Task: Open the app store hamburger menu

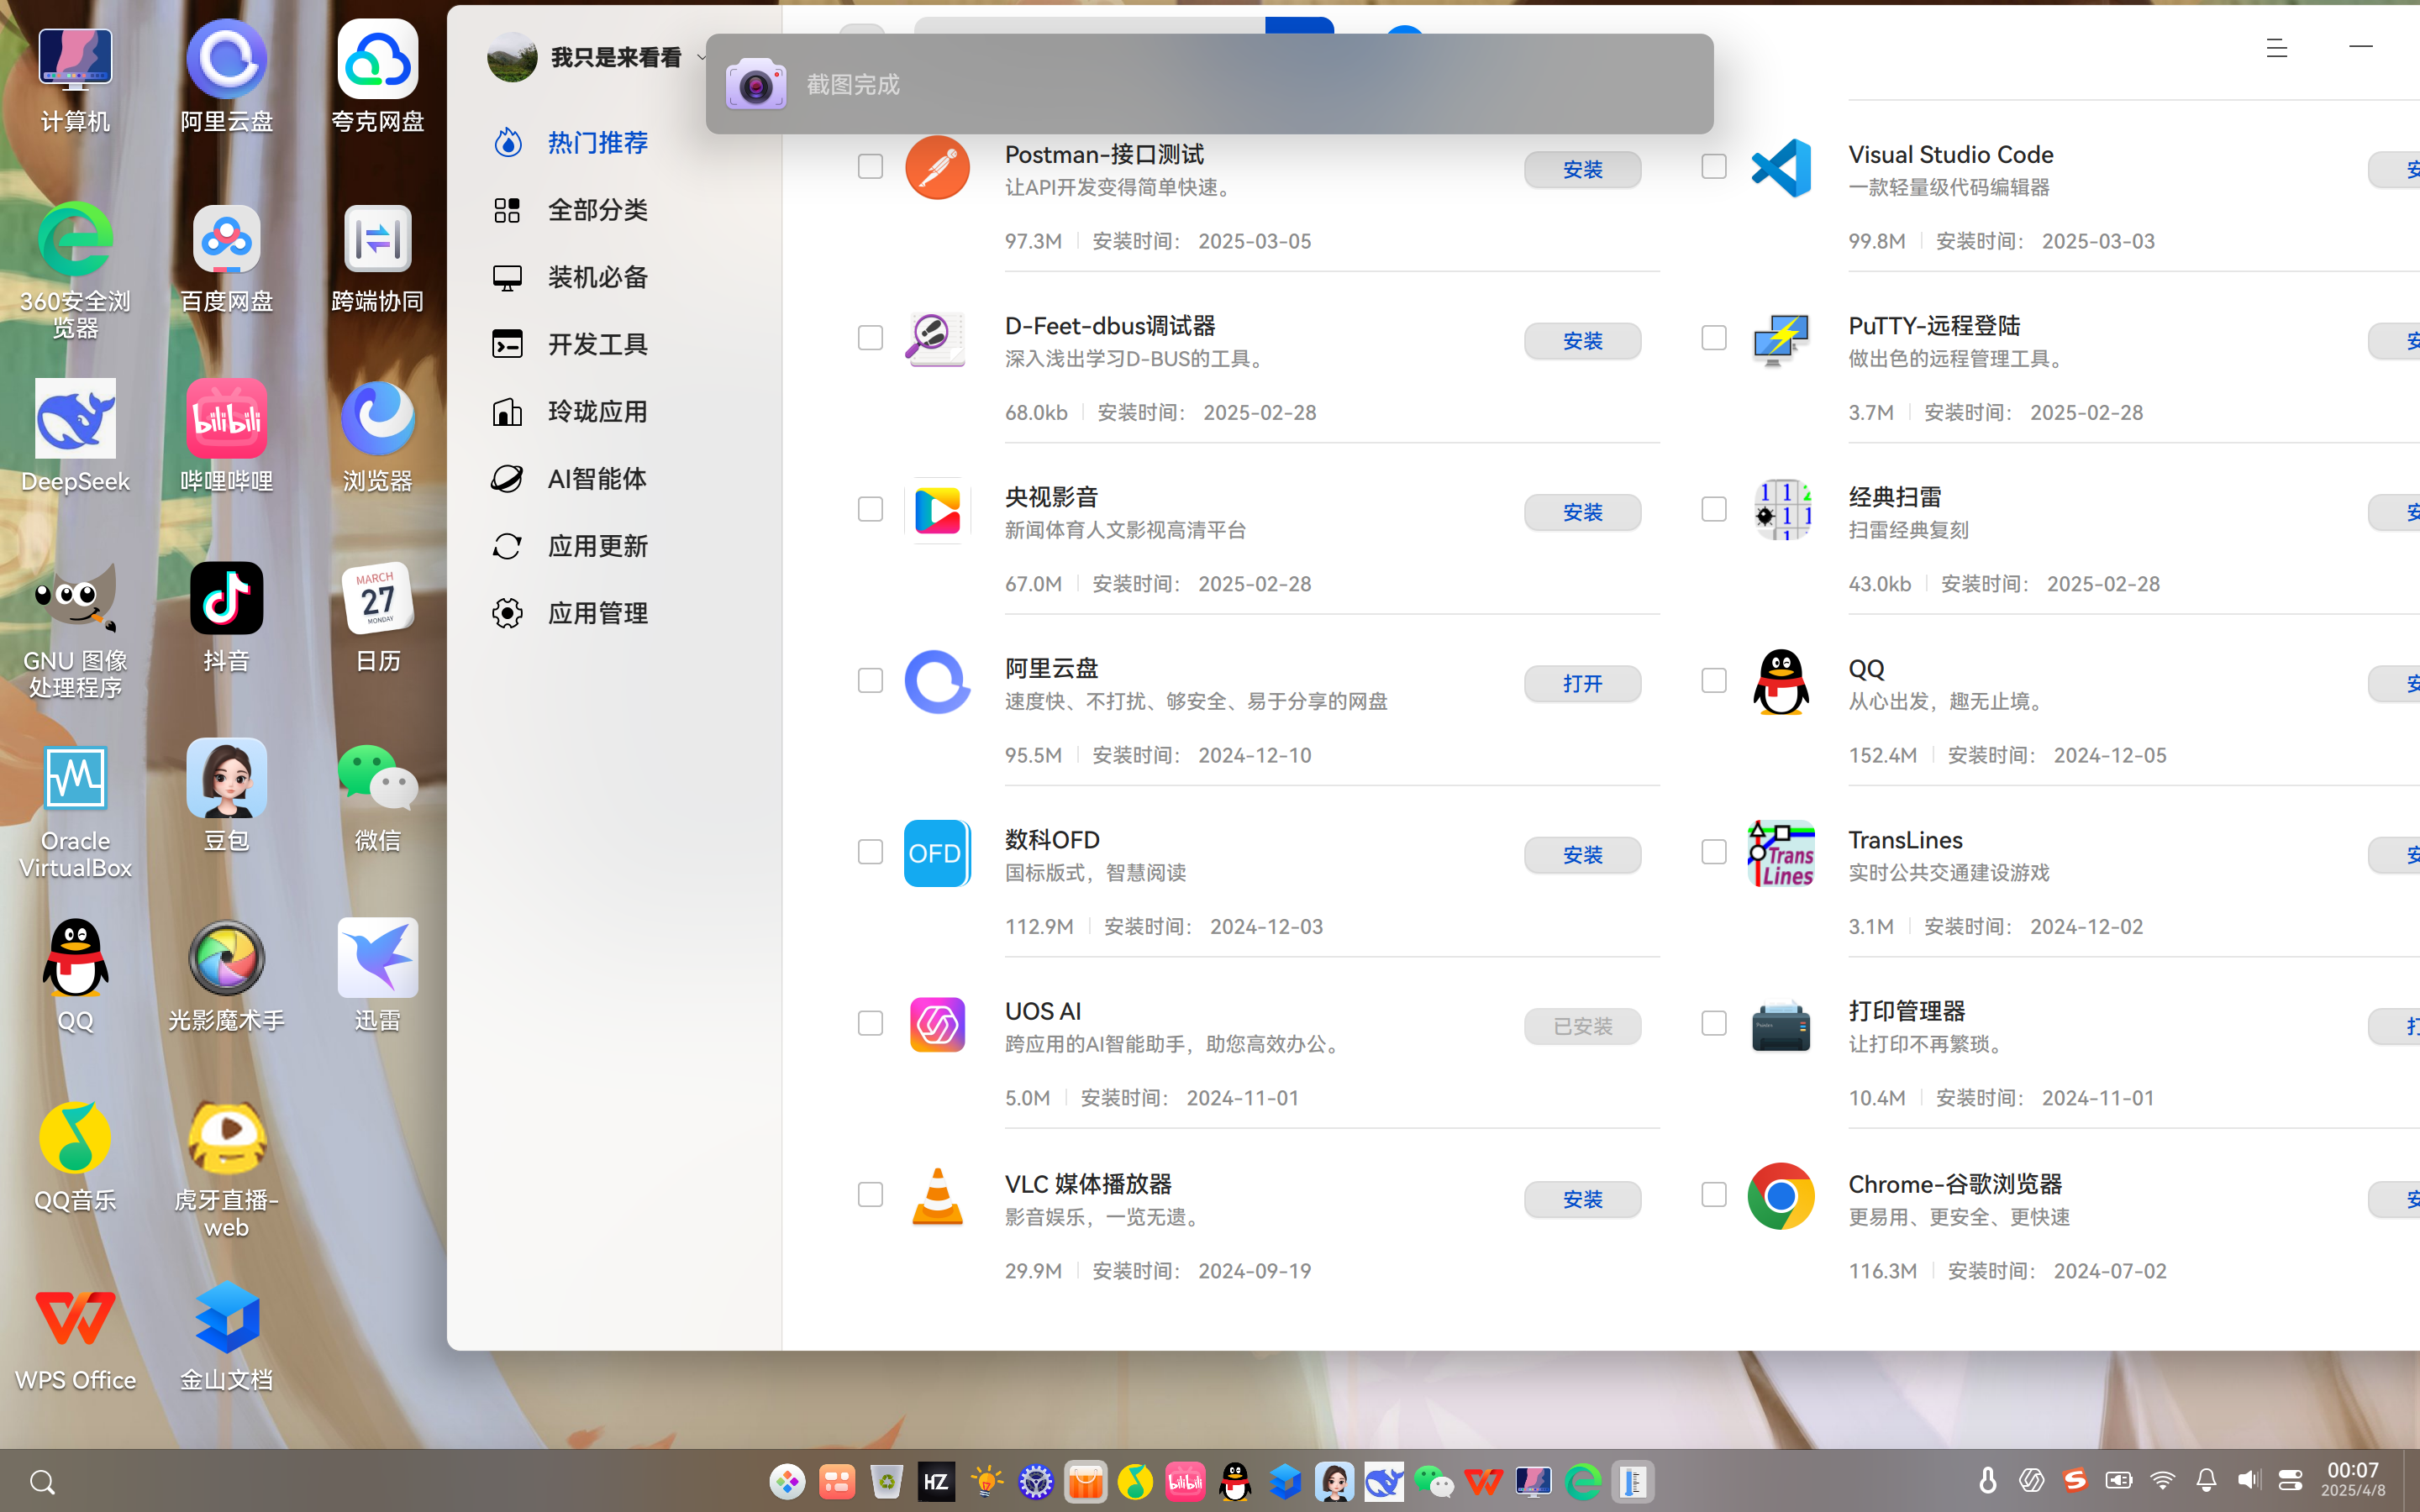Action: coord(2277,48)
